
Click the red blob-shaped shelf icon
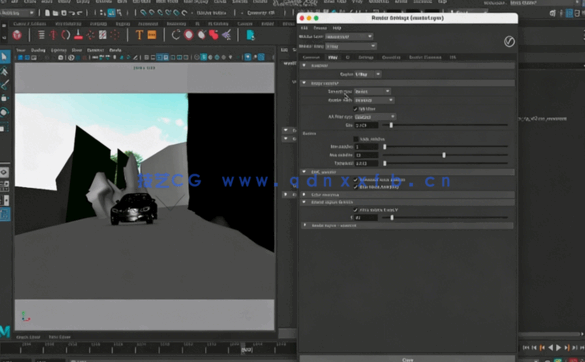tap(214, 35)
